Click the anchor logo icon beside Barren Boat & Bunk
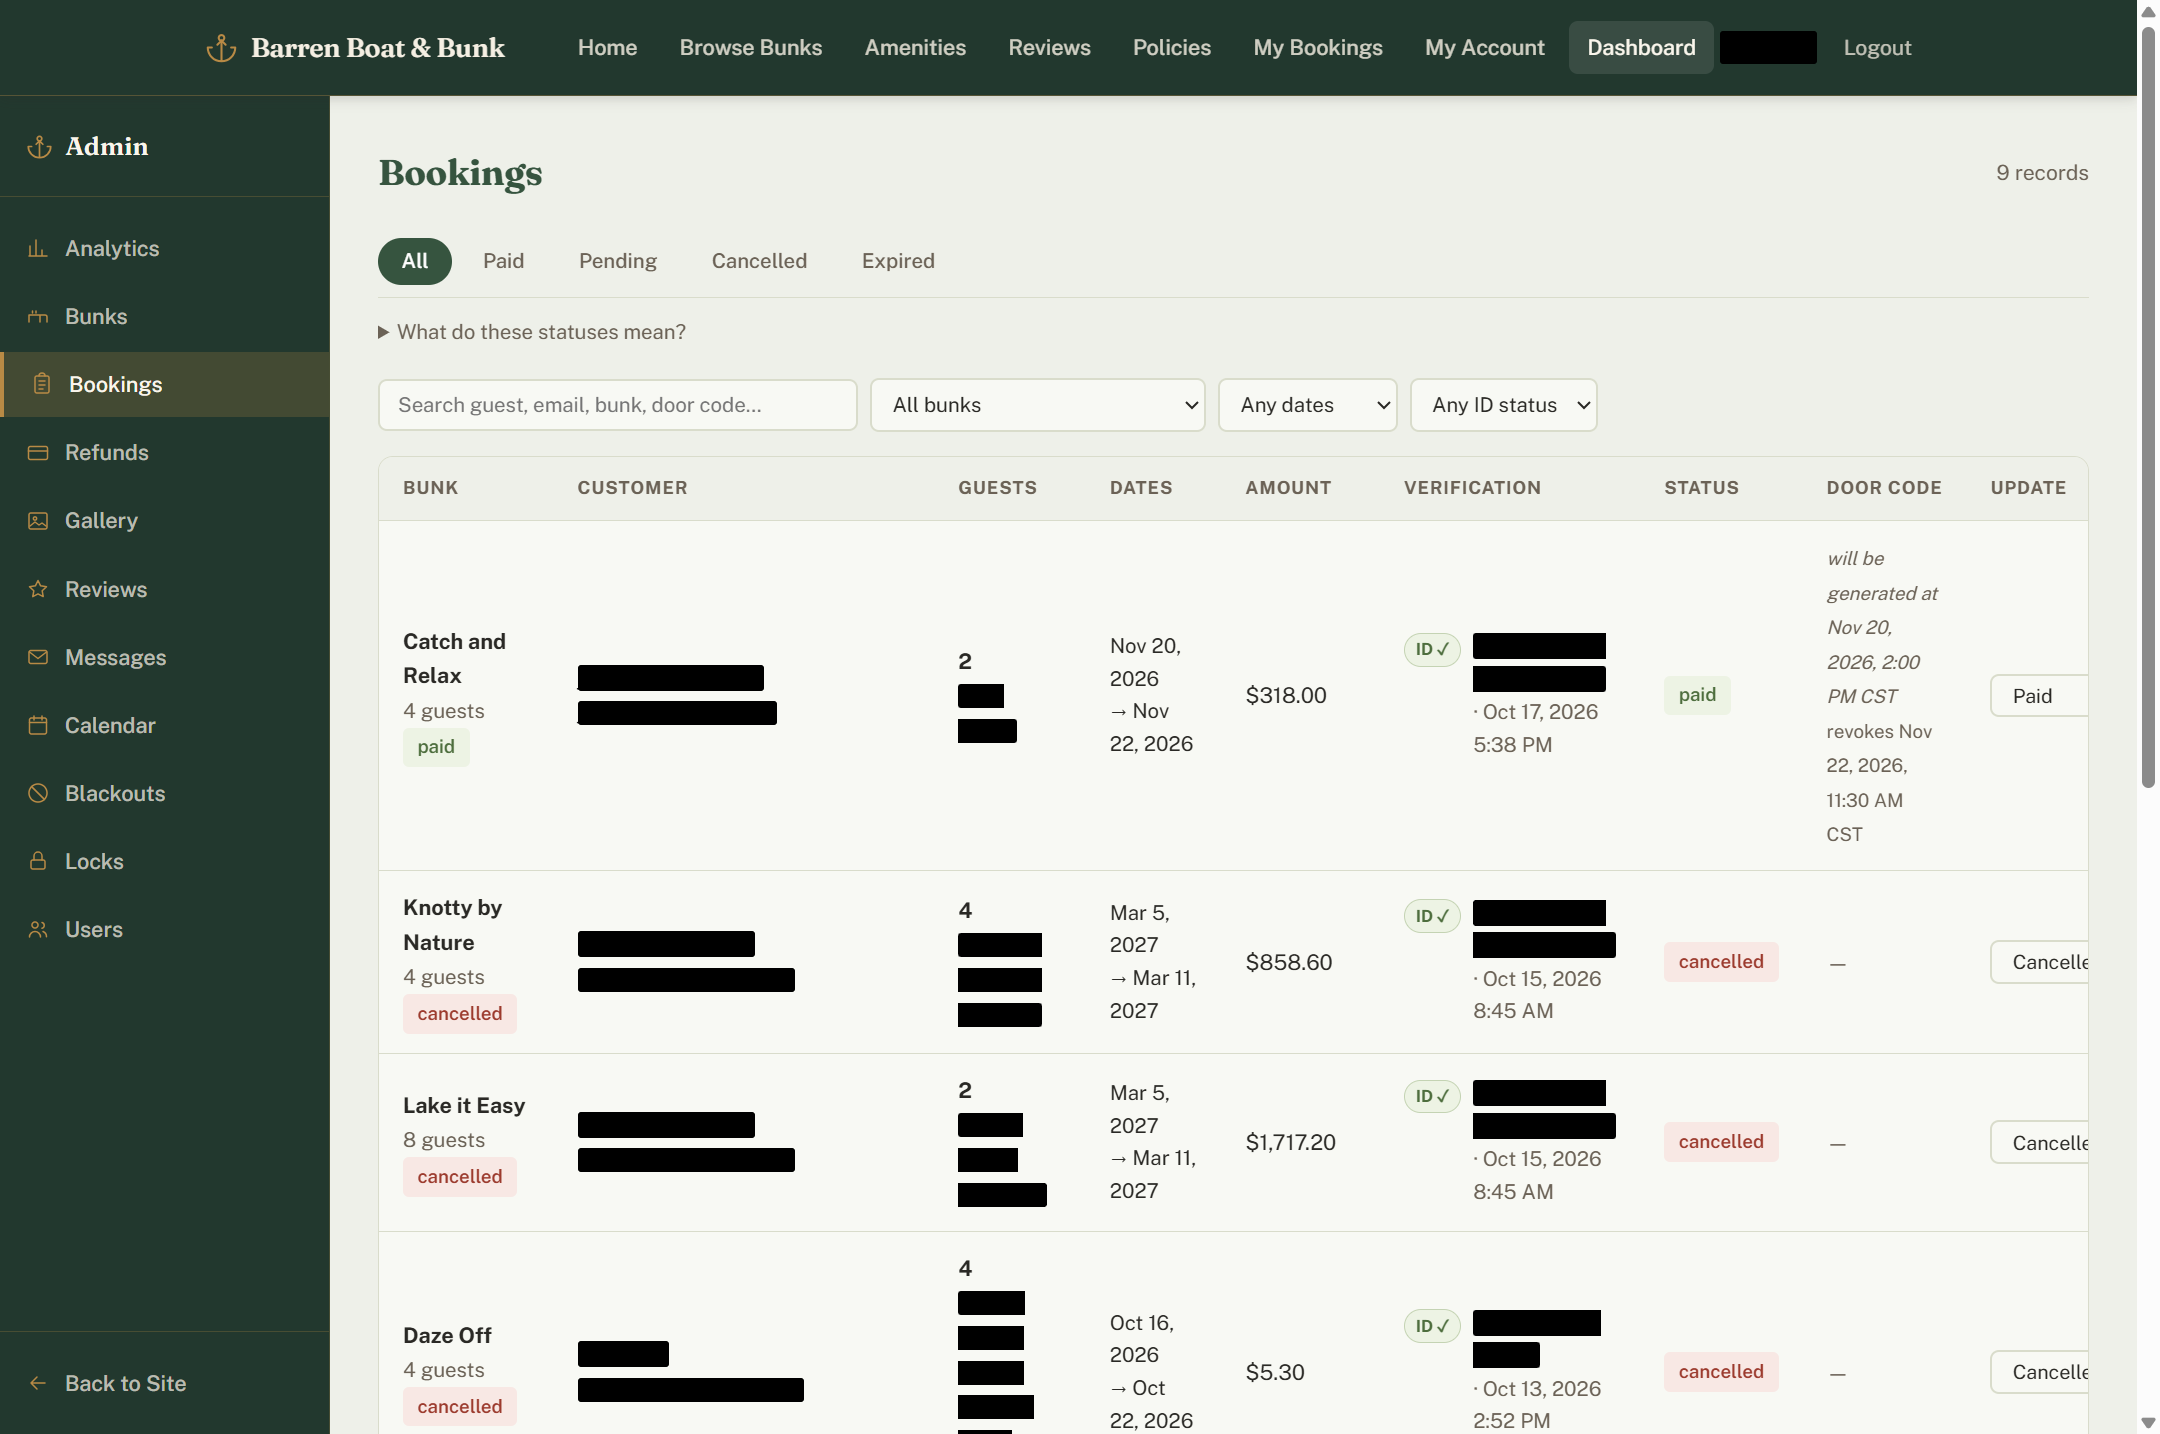 coord(221,48)
